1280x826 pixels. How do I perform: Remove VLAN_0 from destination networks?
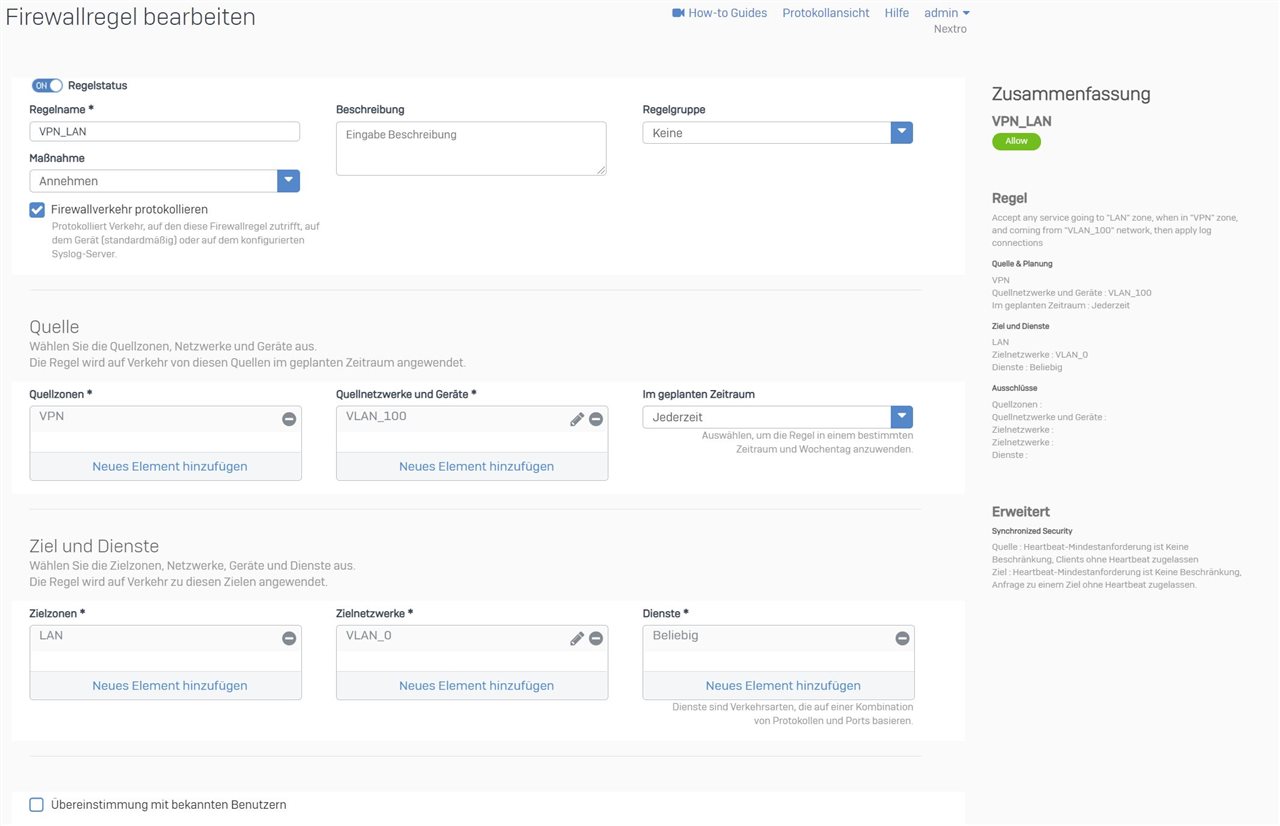596,638
